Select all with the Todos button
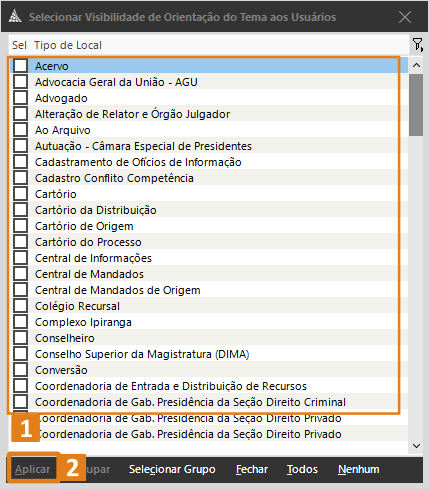Image resolution: width=429 pixels, height=489 pixels. point(302,469)
